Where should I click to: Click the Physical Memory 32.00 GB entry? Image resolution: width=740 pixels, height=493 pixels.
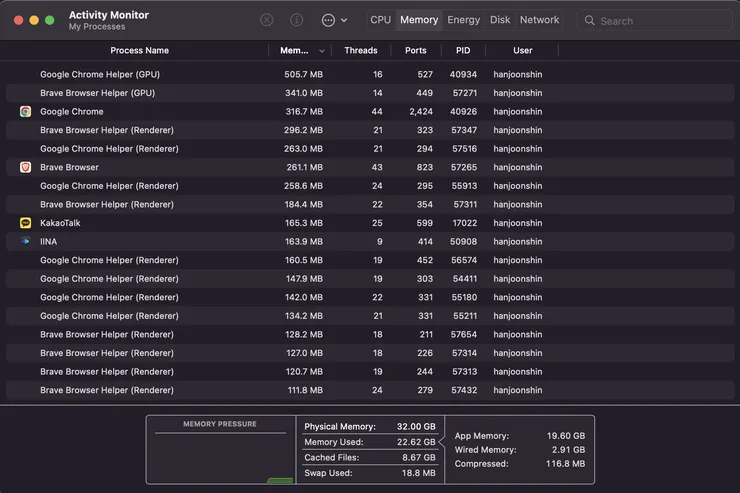[x=370, y=426]
